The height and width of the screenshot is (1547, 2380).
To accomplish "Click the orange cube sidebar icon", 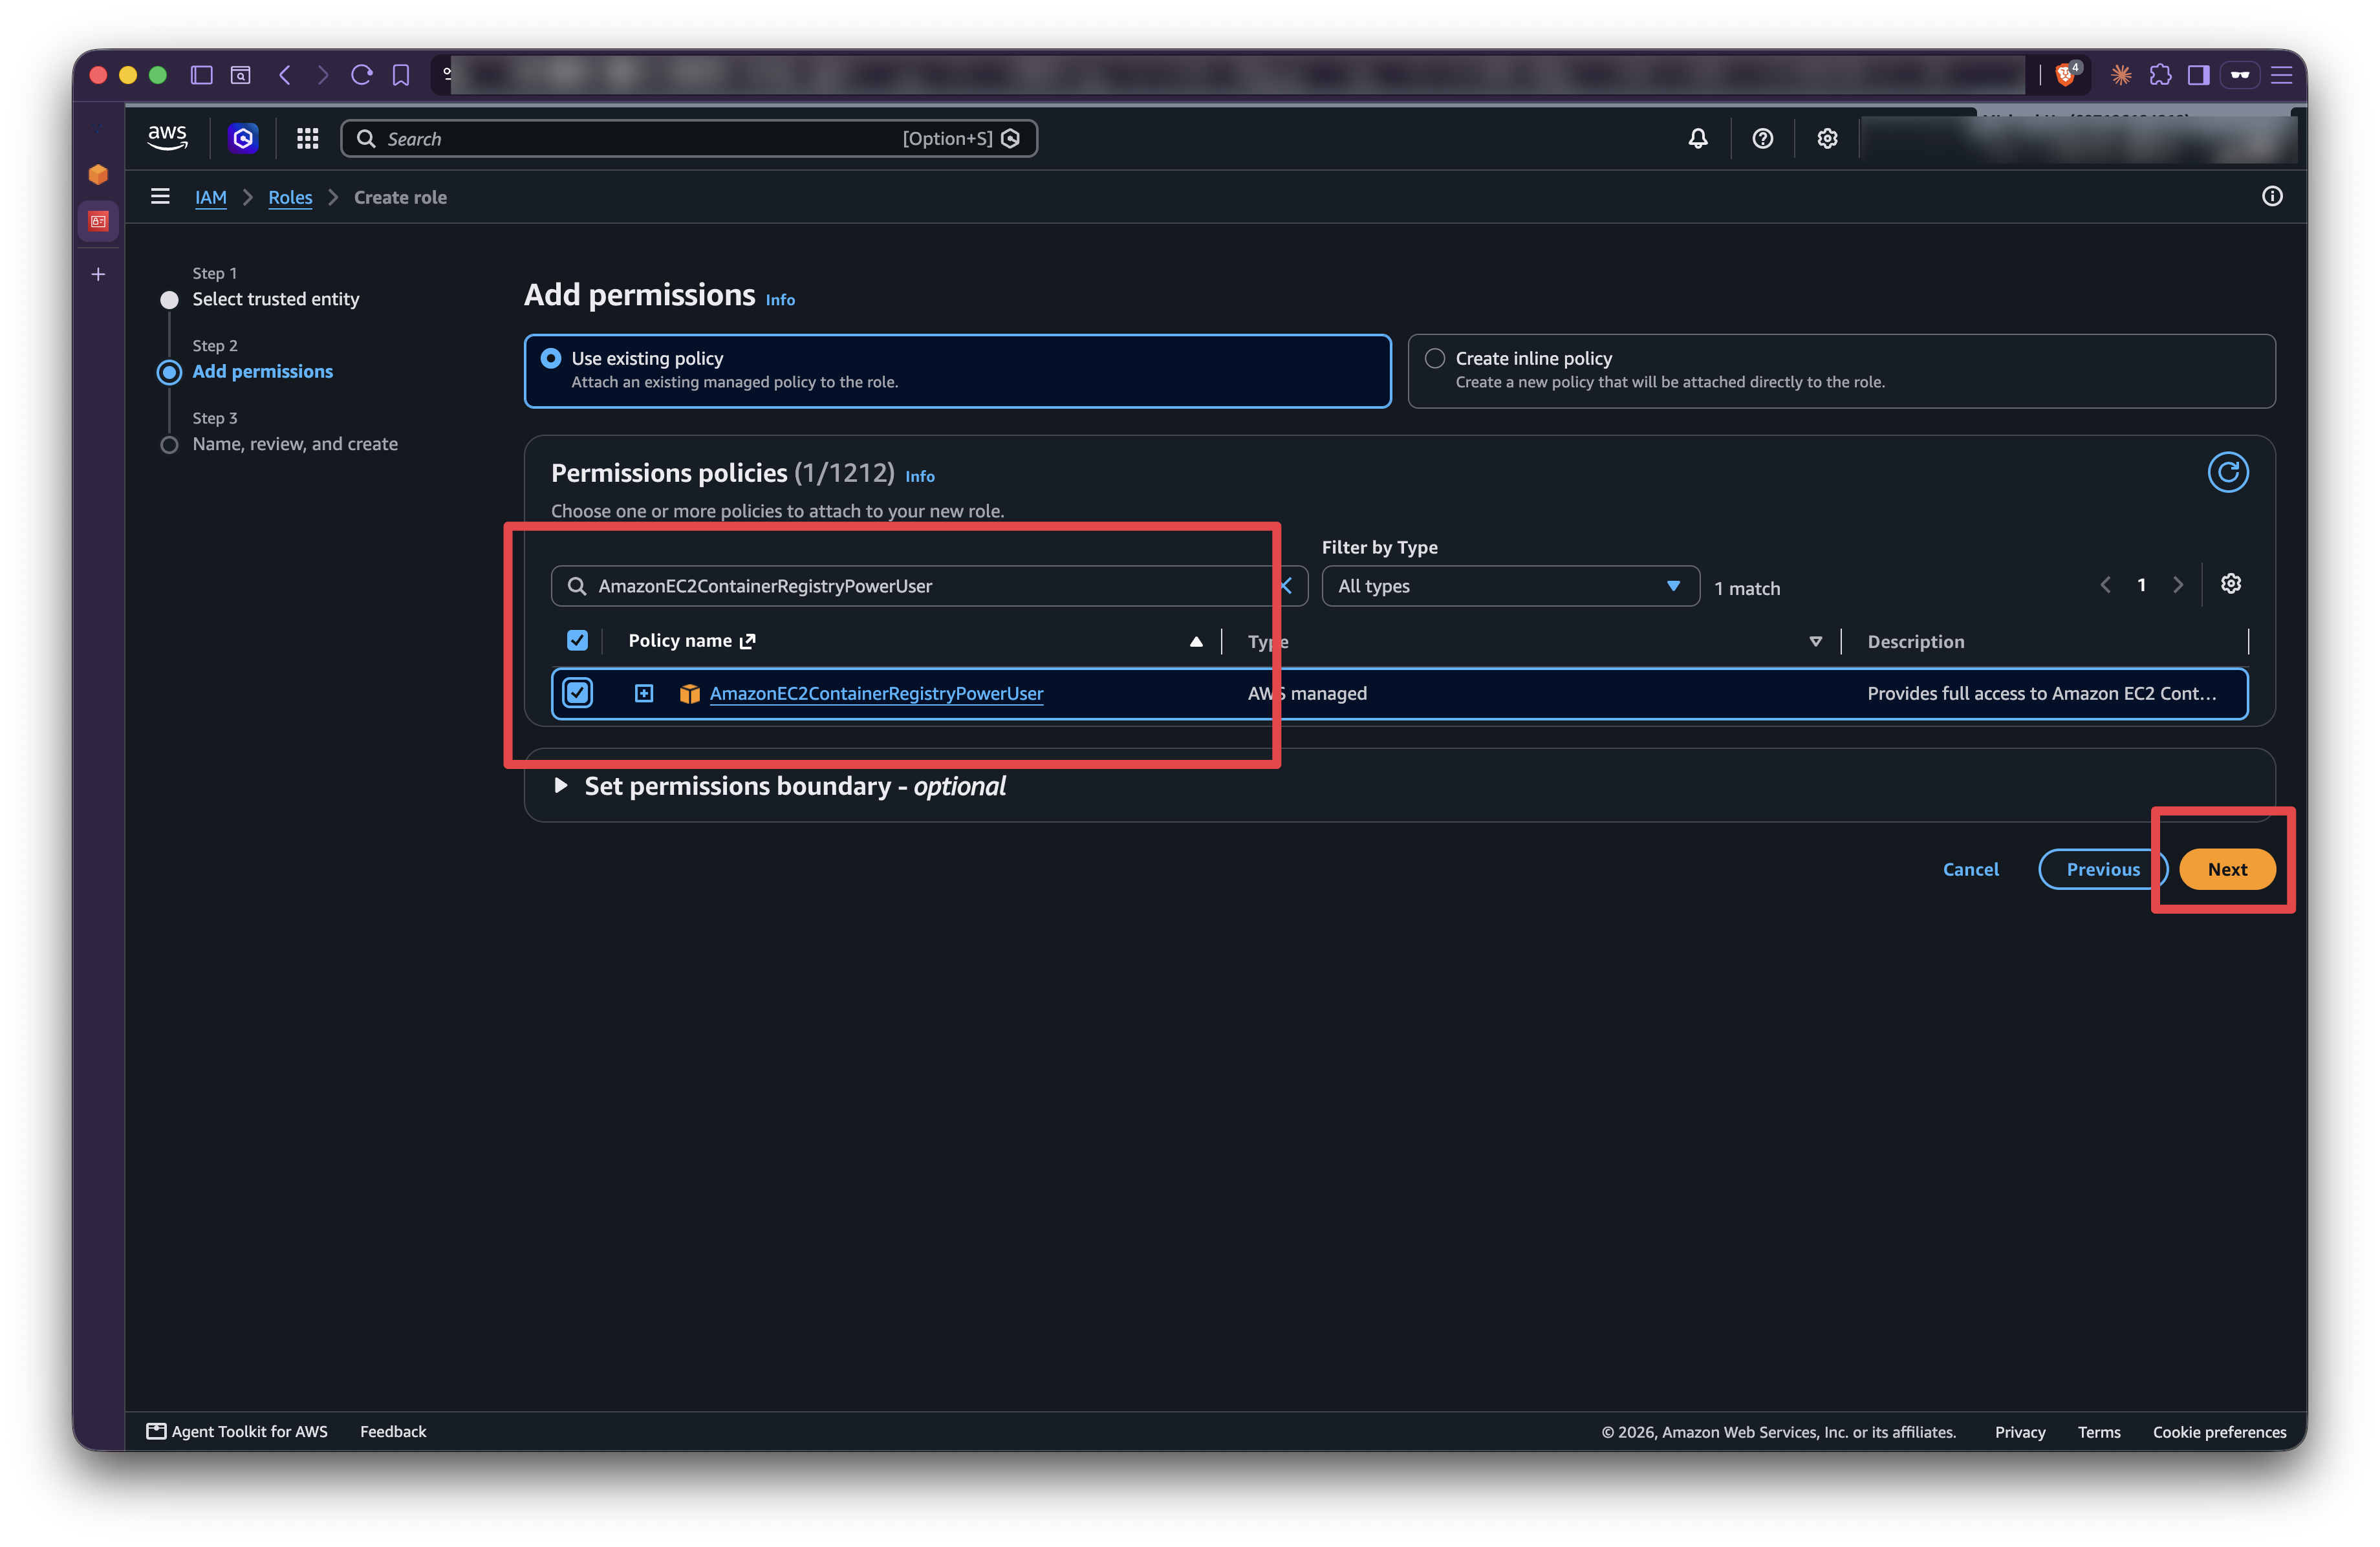I will pyautogui.click(x=98, y=175).
